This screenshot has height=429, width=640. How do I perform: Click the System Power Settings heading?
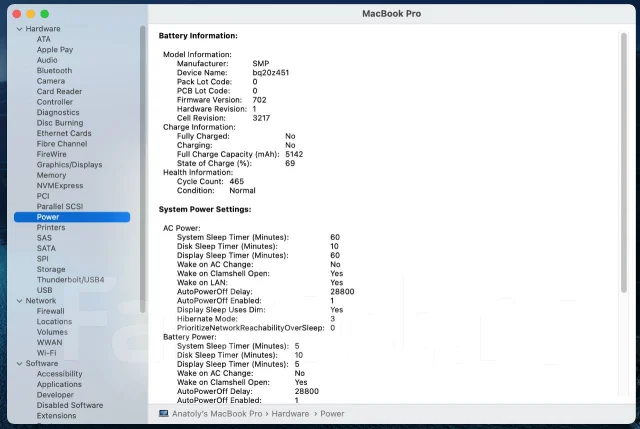[205, 209]
